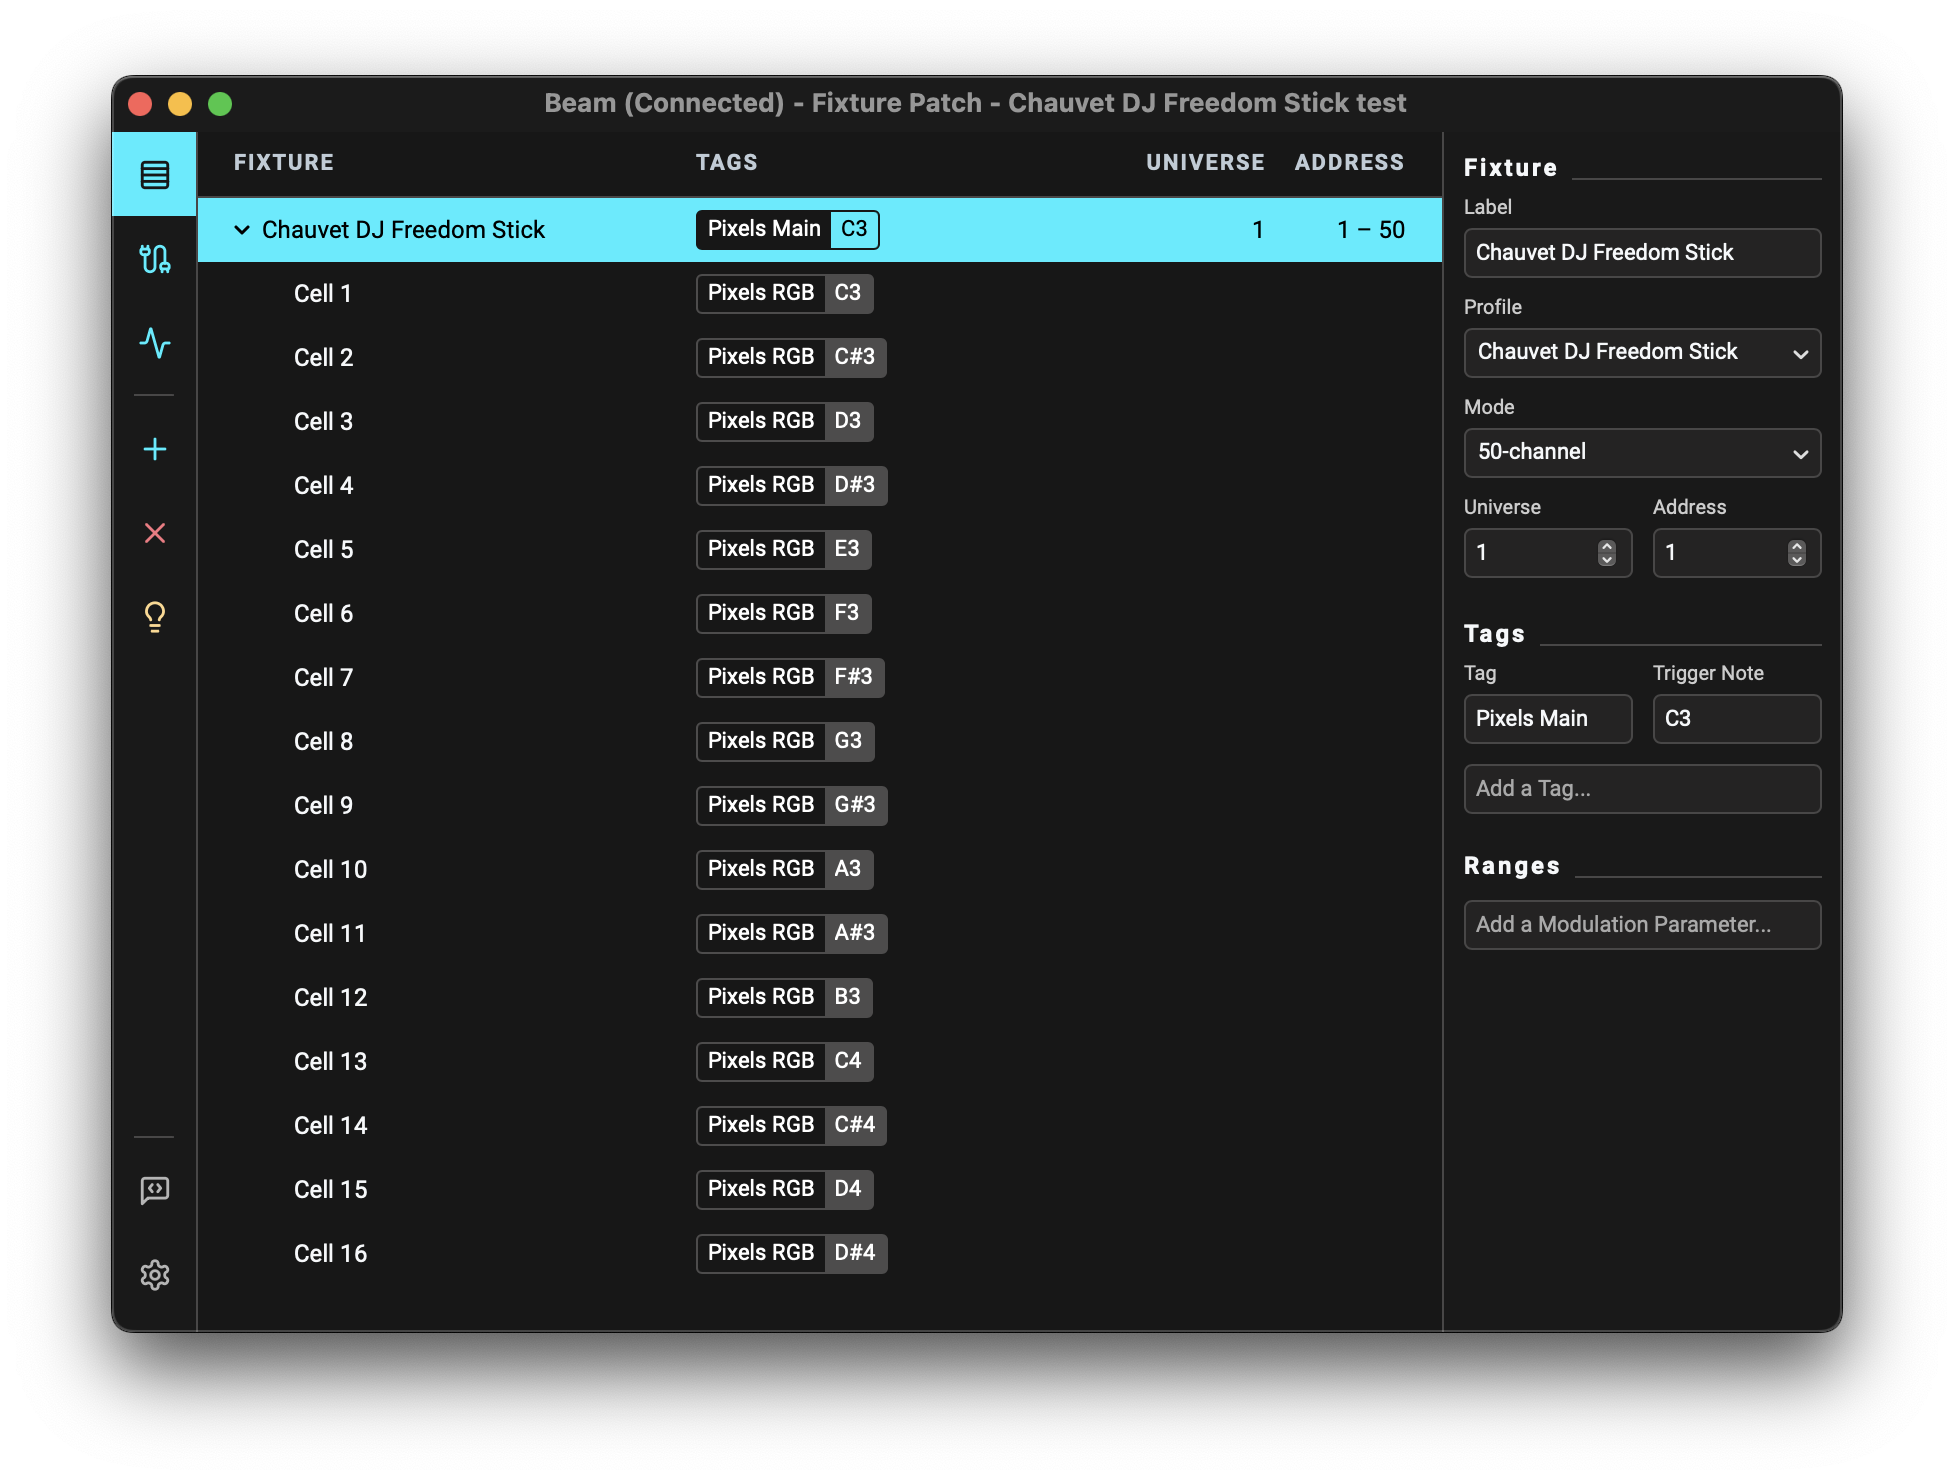The width and height of the screenshot is (1954, 1480).
Task: Open the 50-channel Mode dropdown
Action: pyautogui.click(x=1641, y=453)
